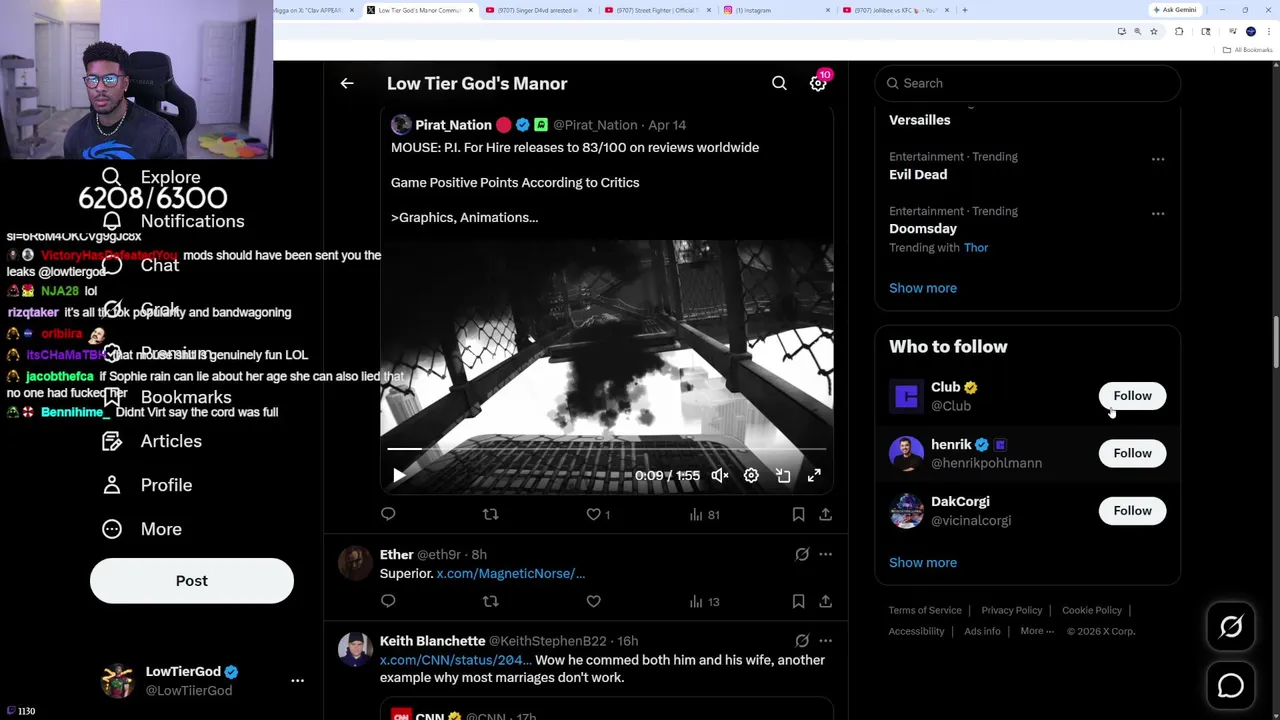This screenshot has width=1280, height=720.
Task: Share Ether's post
Action: coord(825,601)
